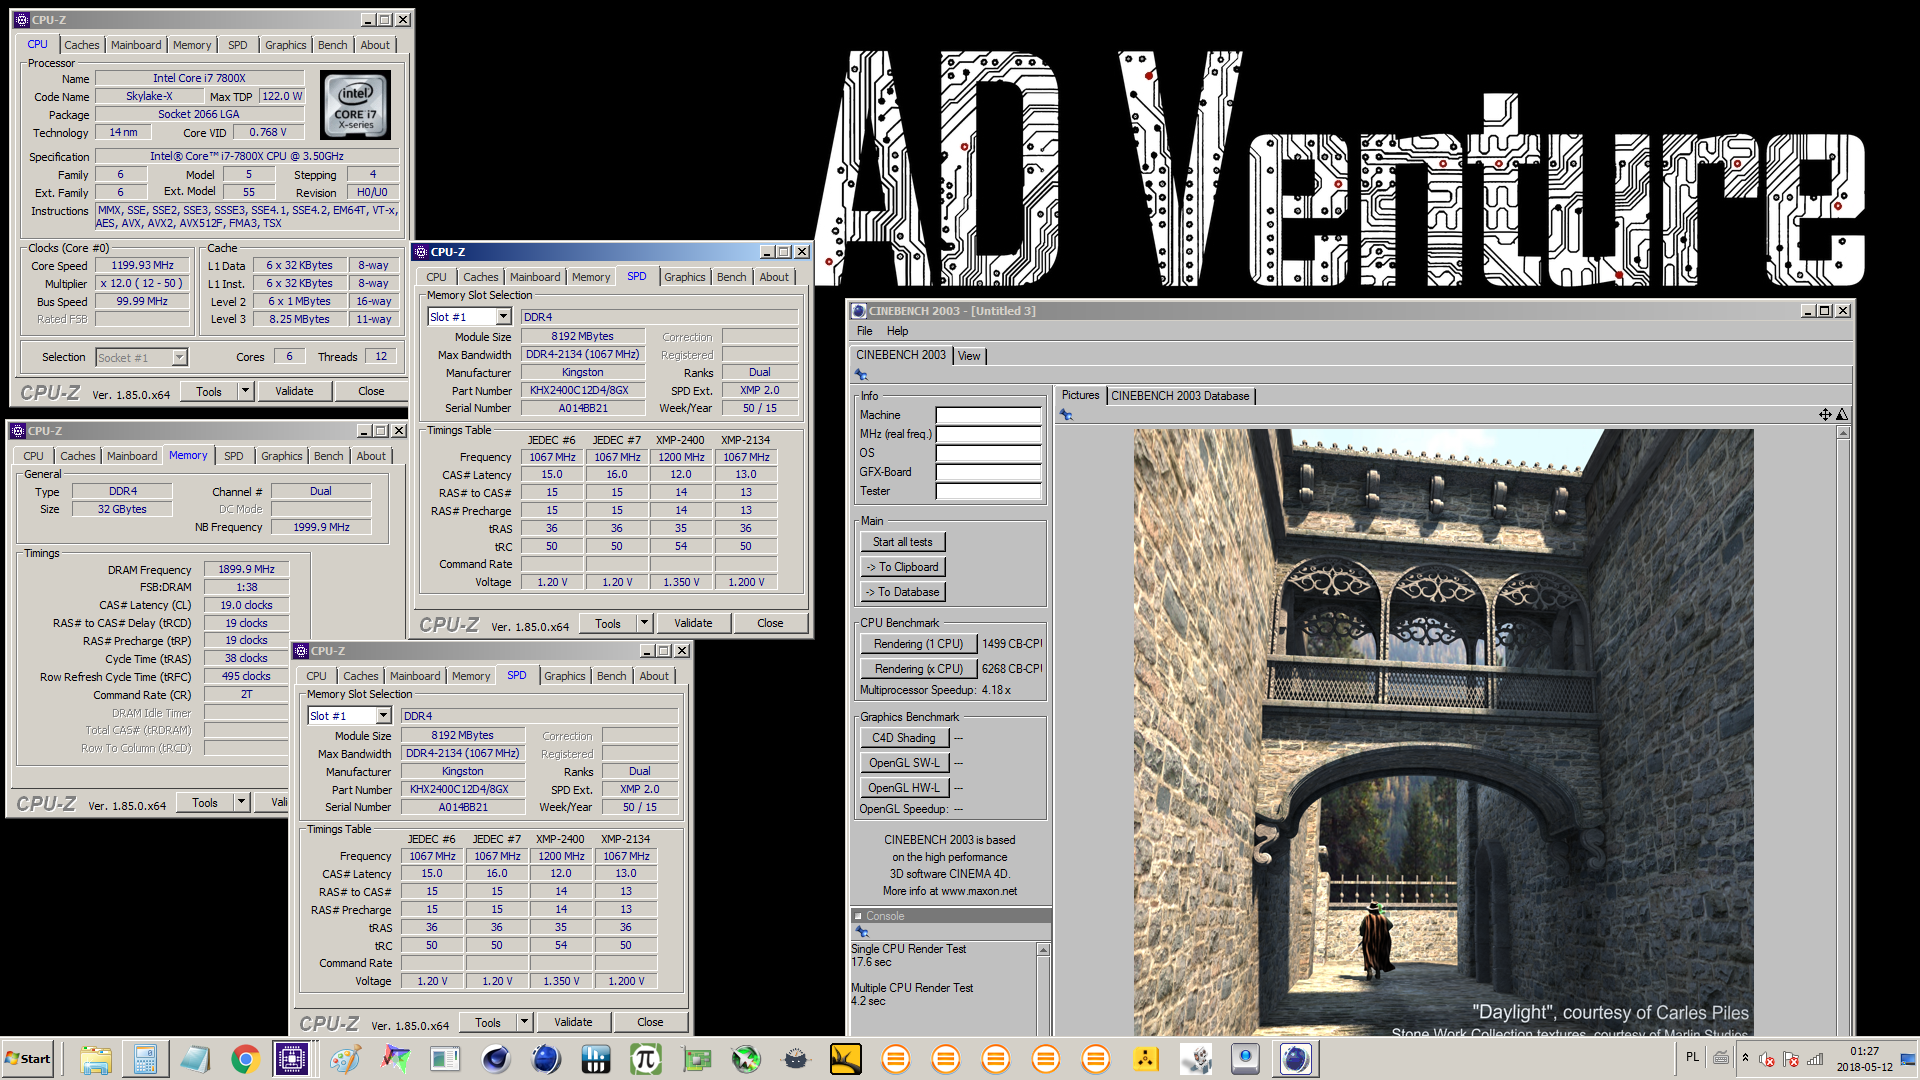Click the pin icon in Console panel
The height and width of the screenshot is (1080, 1920).
[x=862, y=932]
